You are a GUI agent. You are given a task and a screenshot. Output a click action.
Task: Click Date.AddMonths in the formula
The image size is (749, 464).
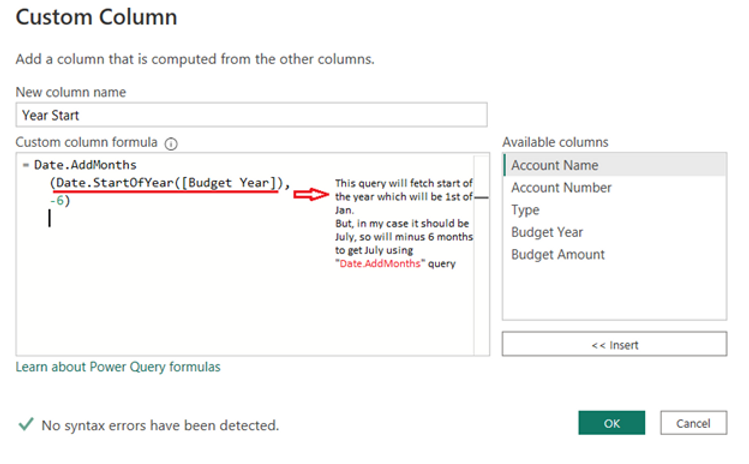pyautogui.click(x=85, y=164)
